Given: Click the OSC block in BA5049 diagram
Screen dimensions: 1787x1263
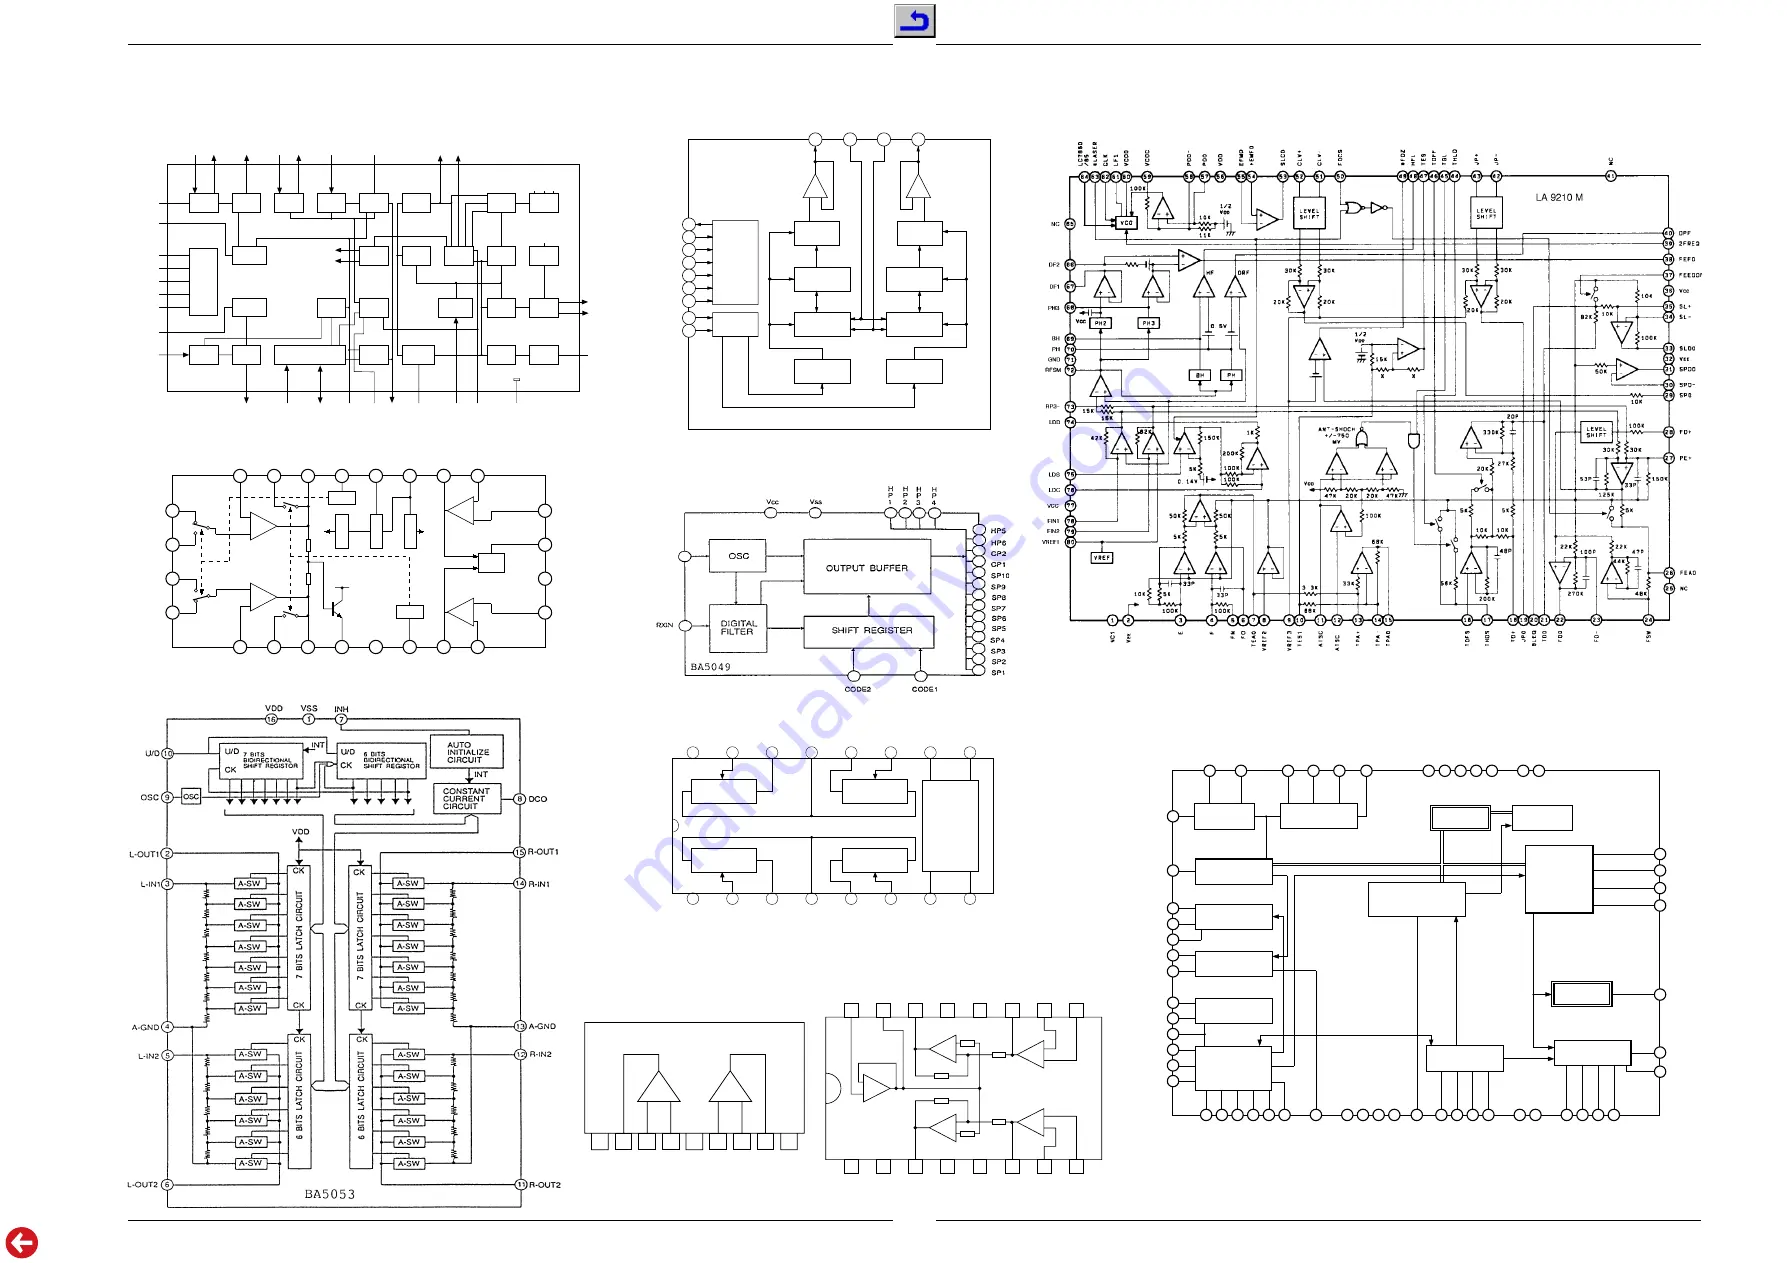Looking at the screenshot, I should point(738,556).
